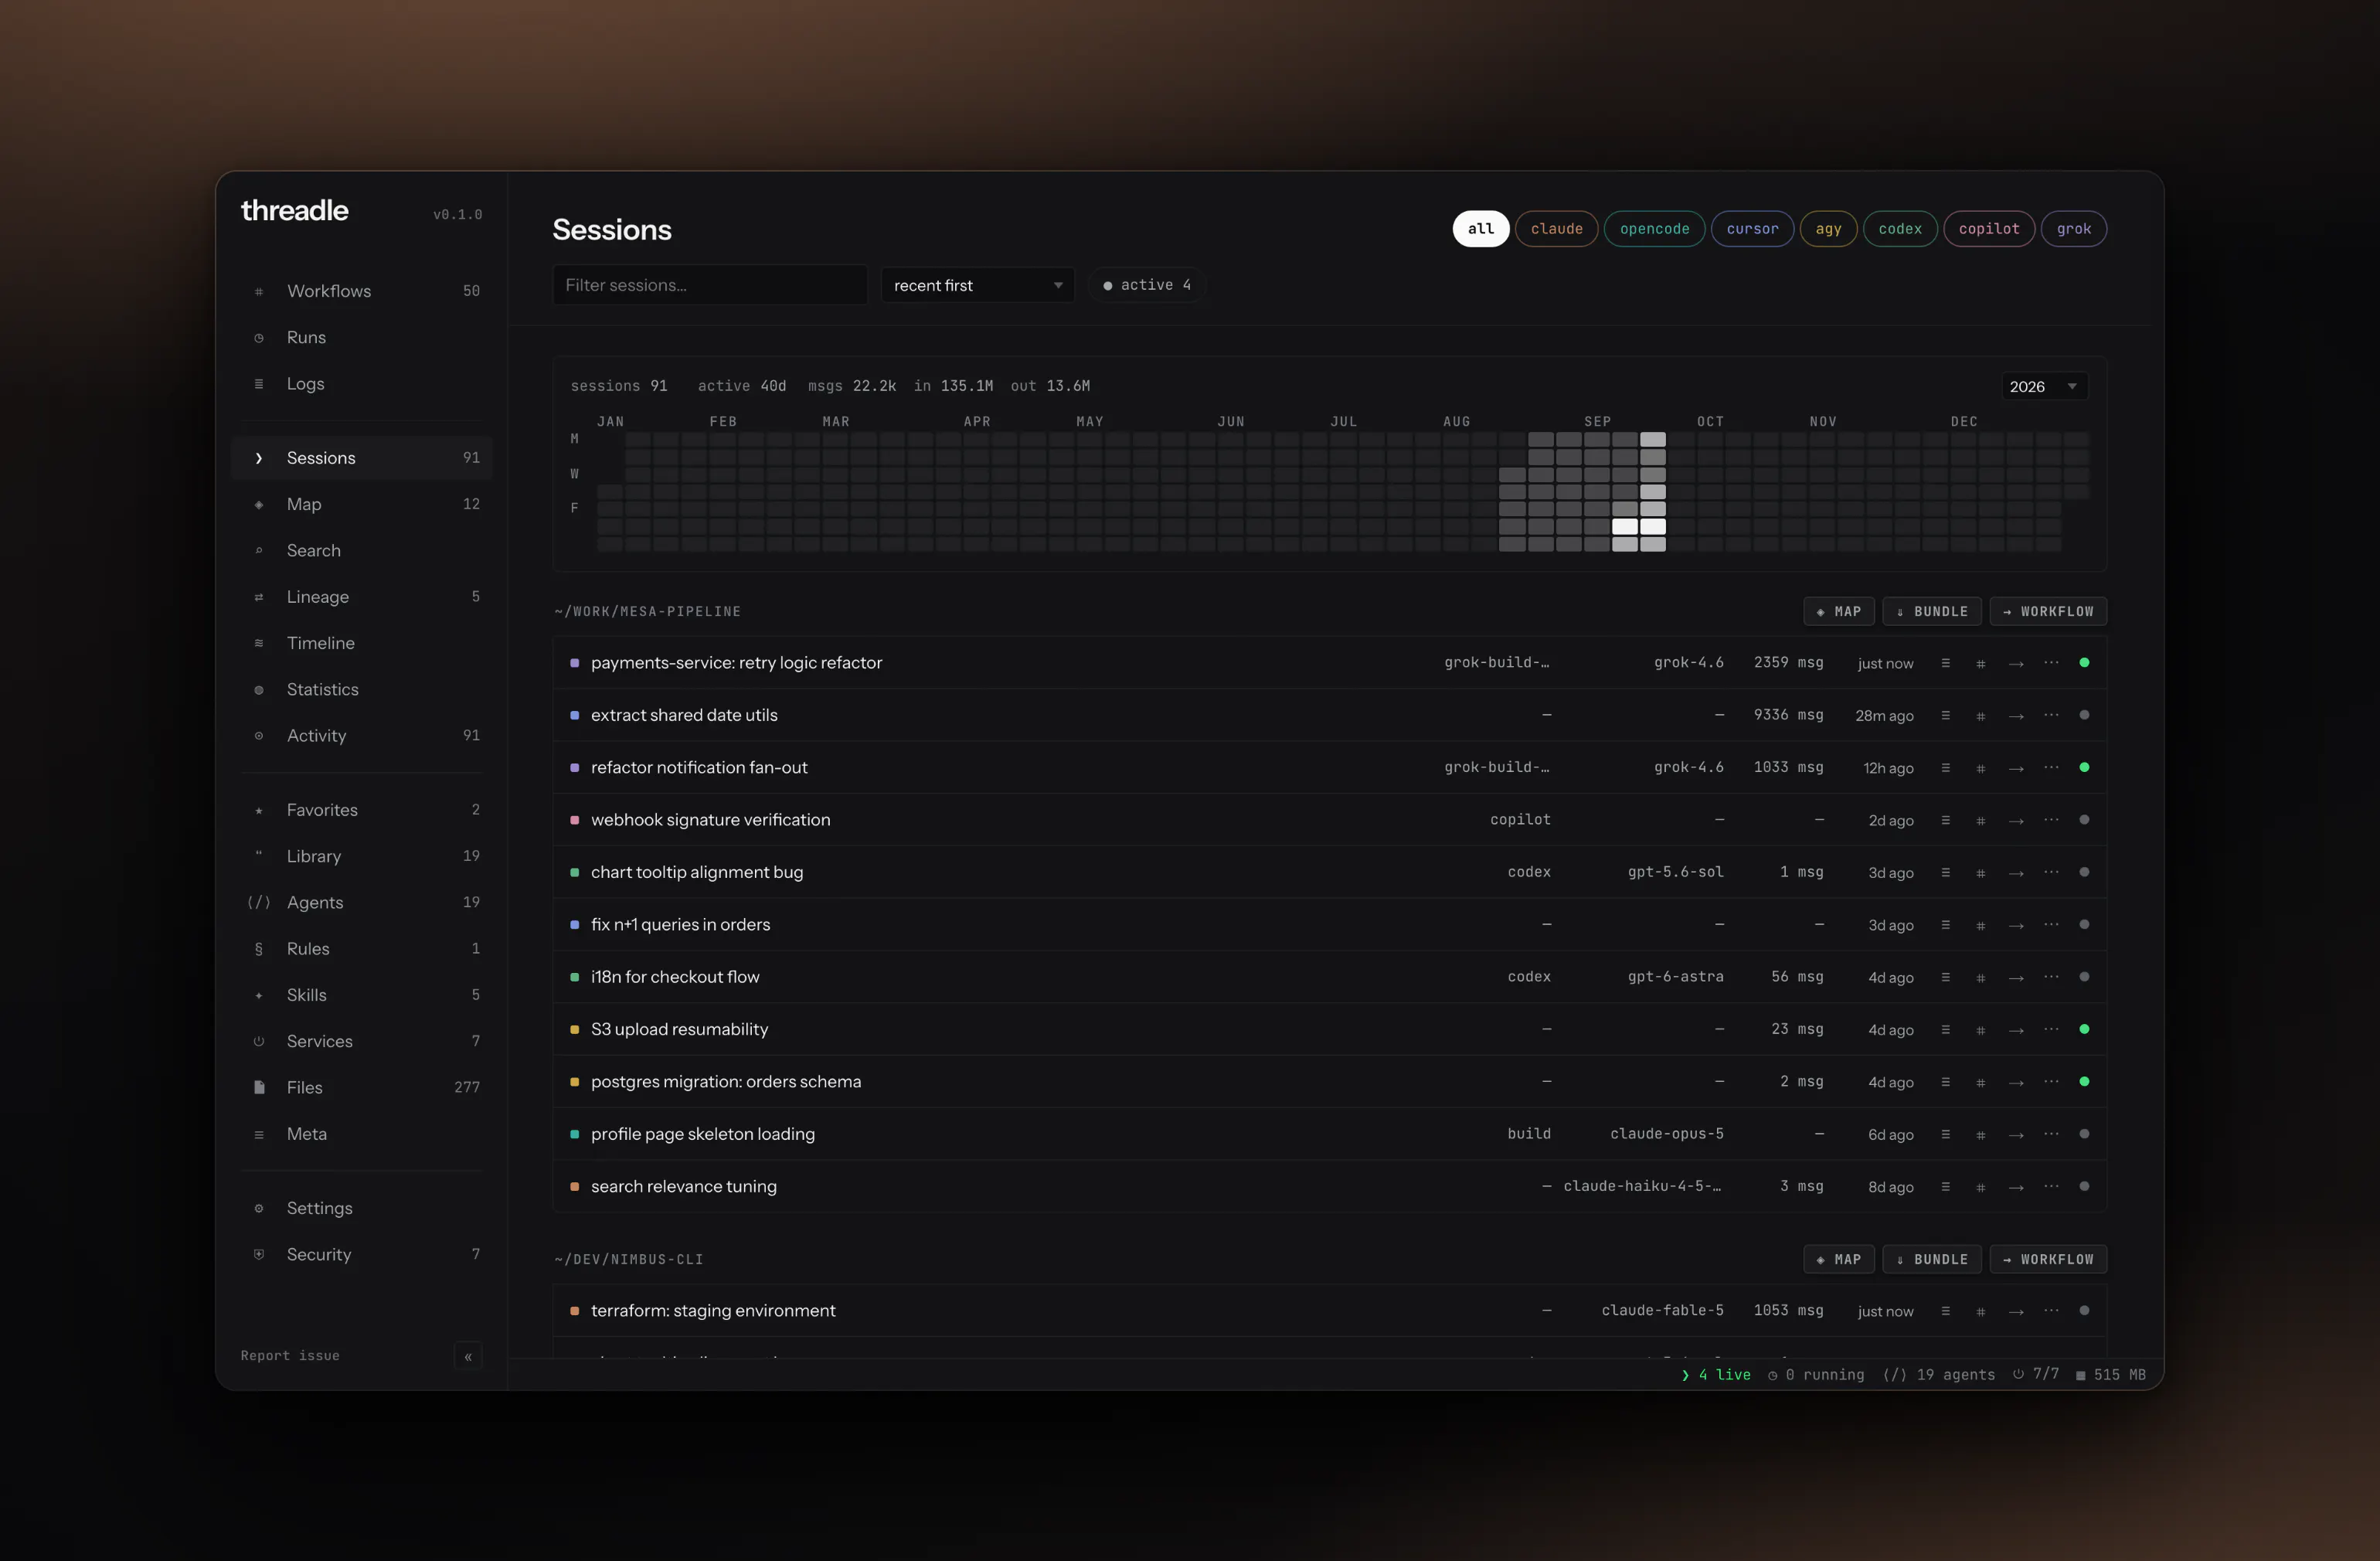Open the 2026 year dropdown
Viewport: 2380px width, 1561px height.
click(x=2043, y=386)
